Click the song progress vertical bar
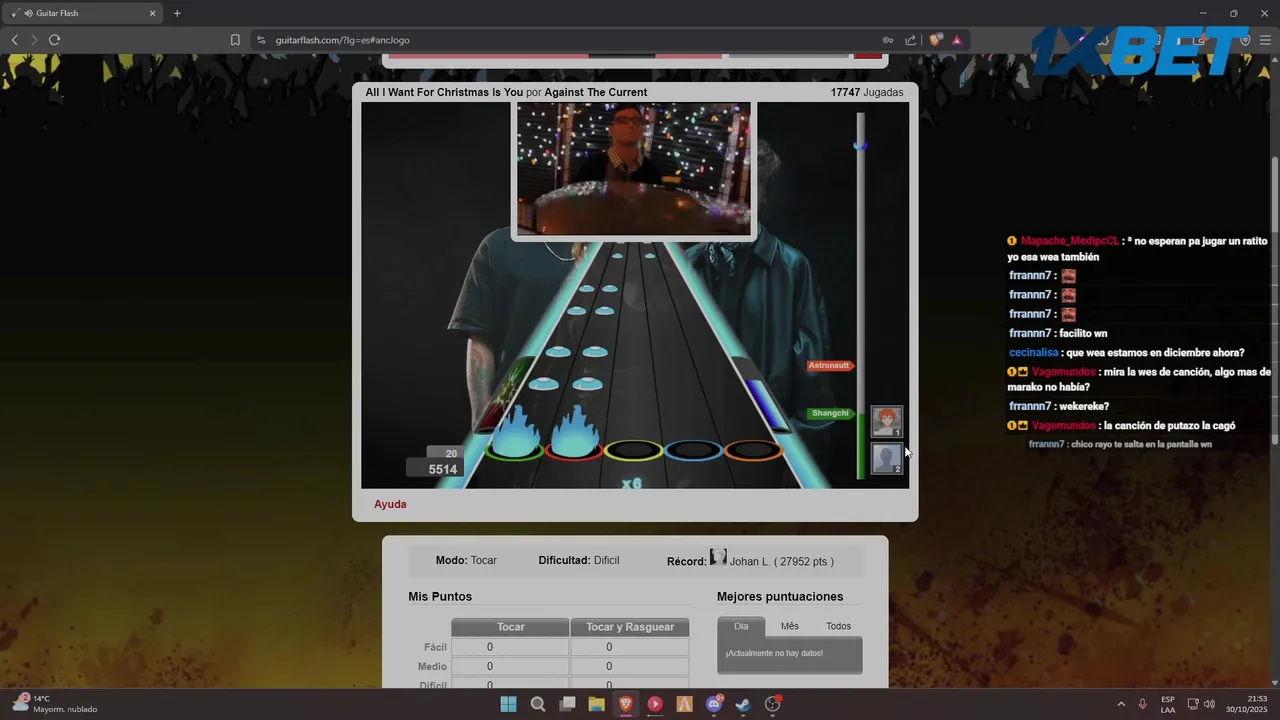This screenshot has width=1280, height=720. pos(860,295)
